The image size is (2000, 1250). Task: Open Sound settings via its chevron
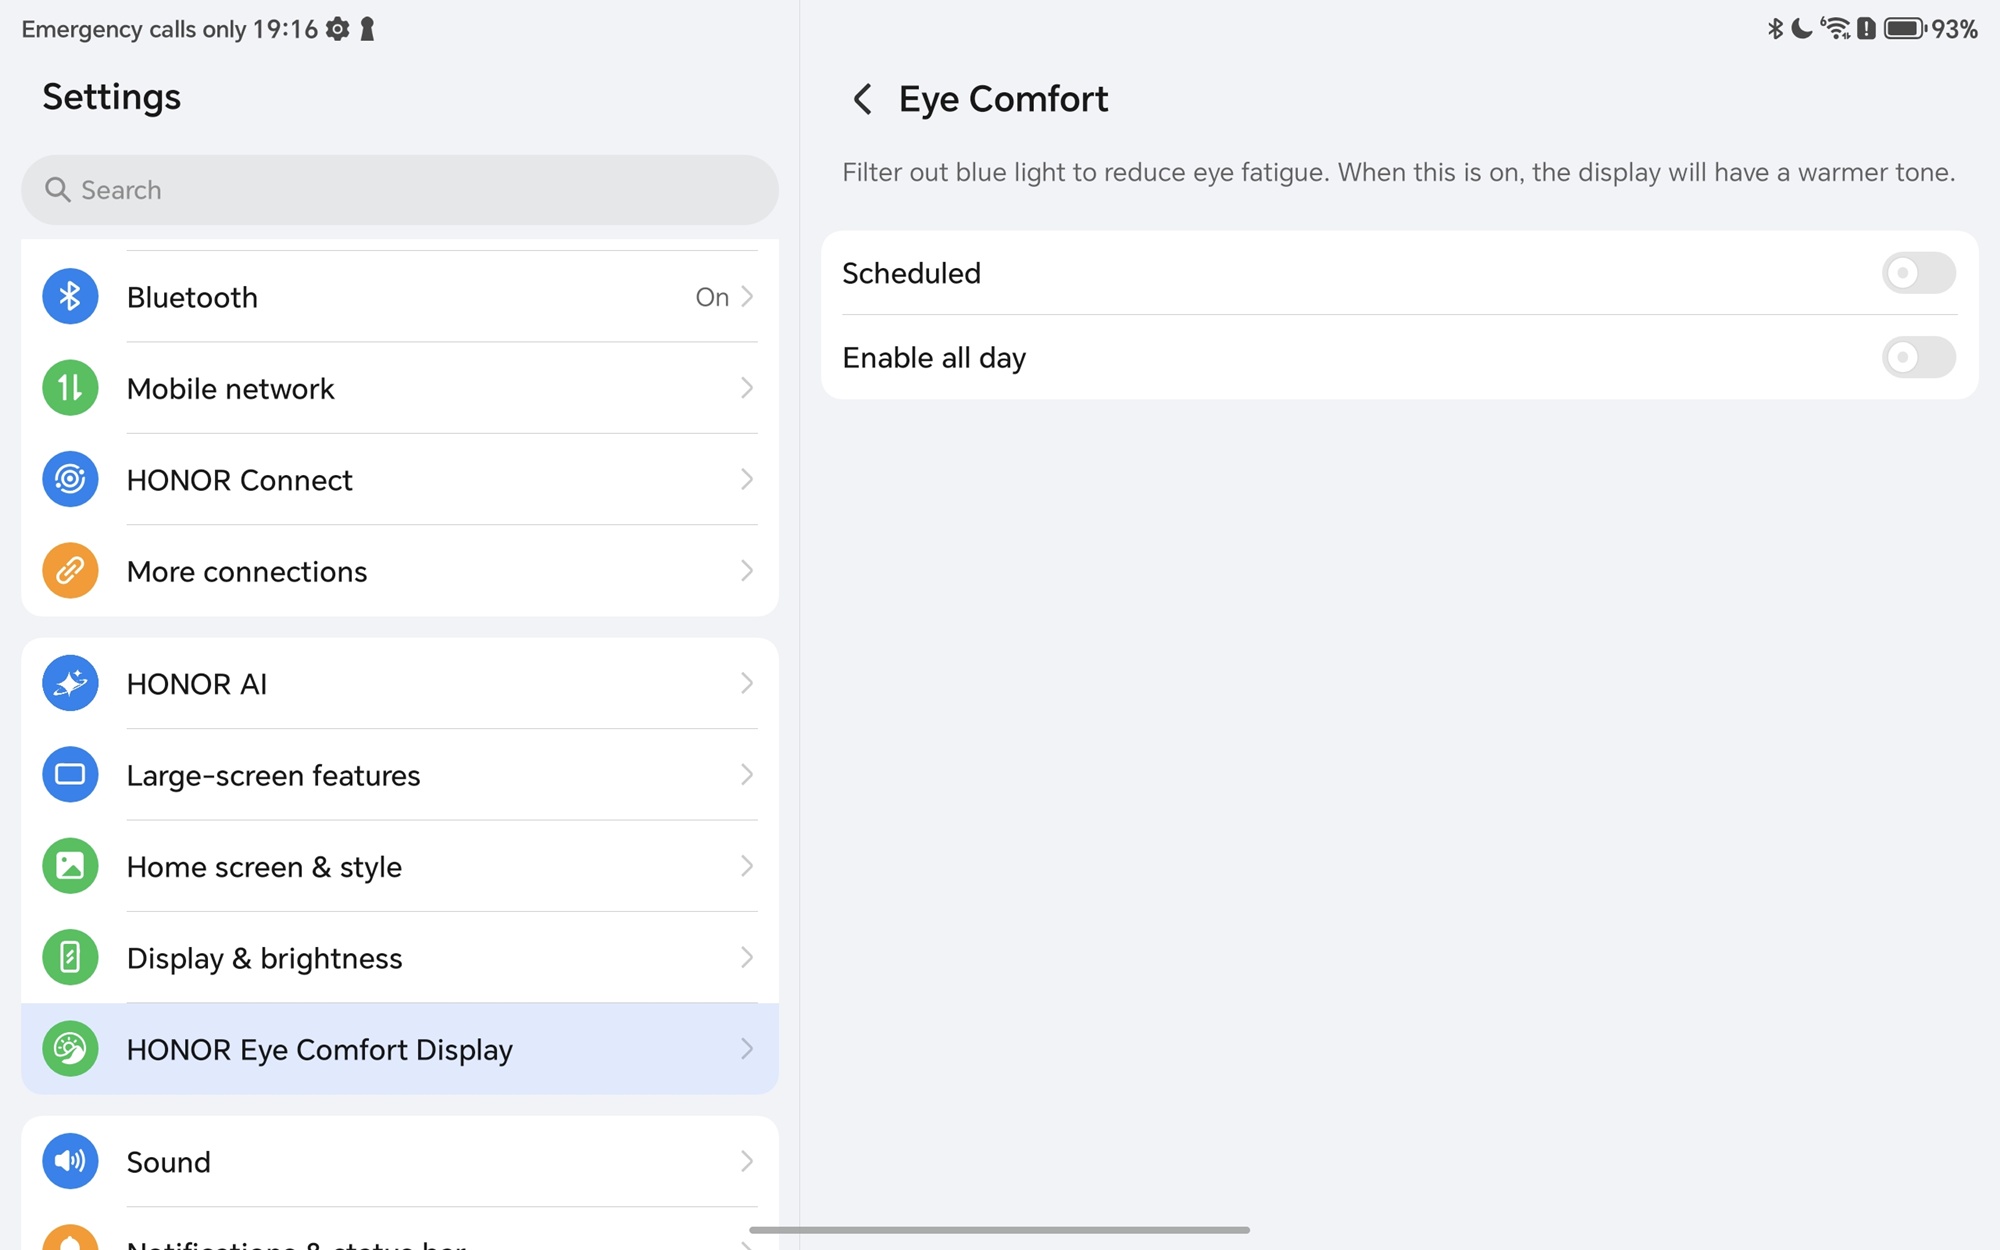pos(746,1161)
